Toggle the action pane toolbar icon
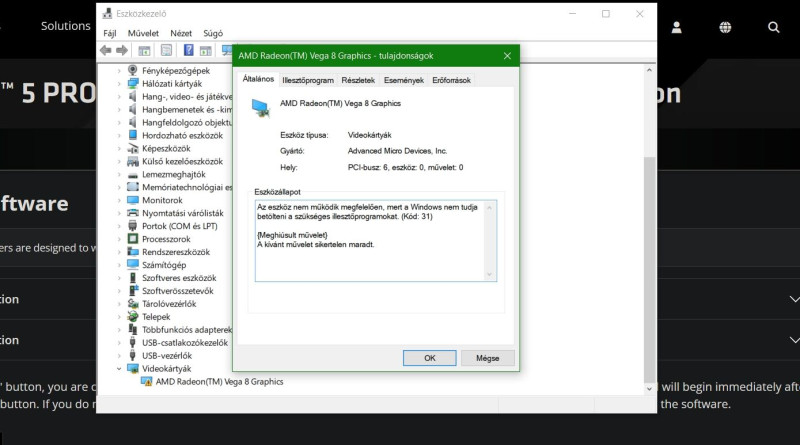Screen dimensions: 800x445 pos(206,50)
